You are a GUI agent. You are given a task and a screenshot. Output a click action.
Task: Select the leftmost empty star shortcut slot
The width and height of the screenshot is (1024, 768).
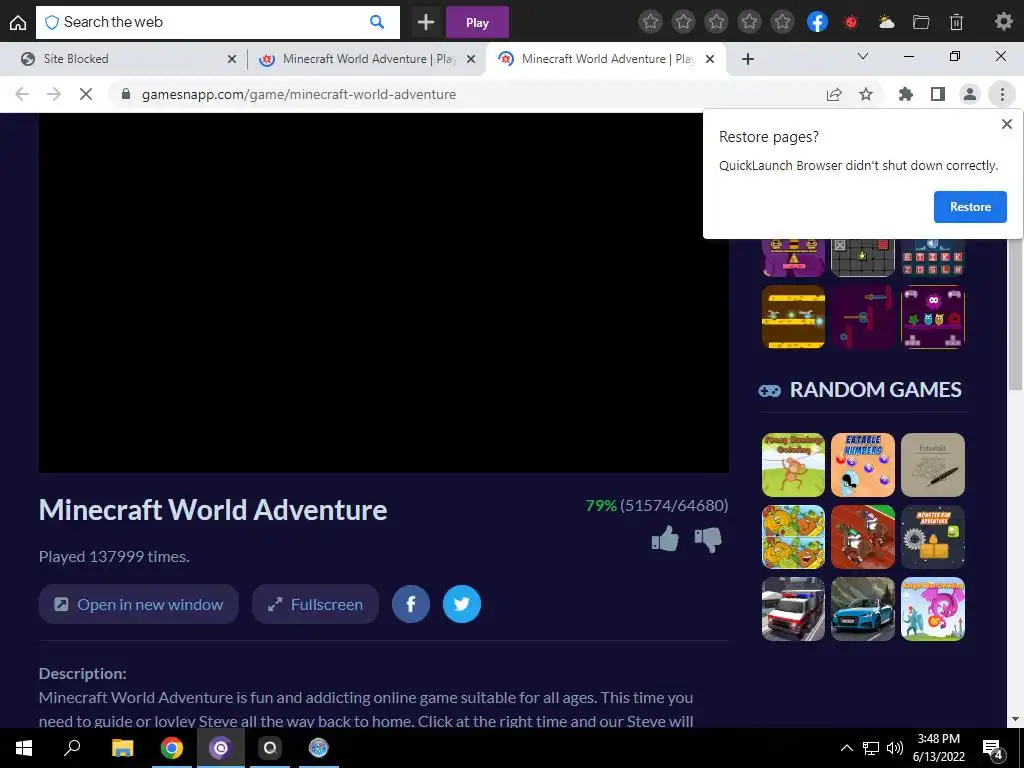650,22
